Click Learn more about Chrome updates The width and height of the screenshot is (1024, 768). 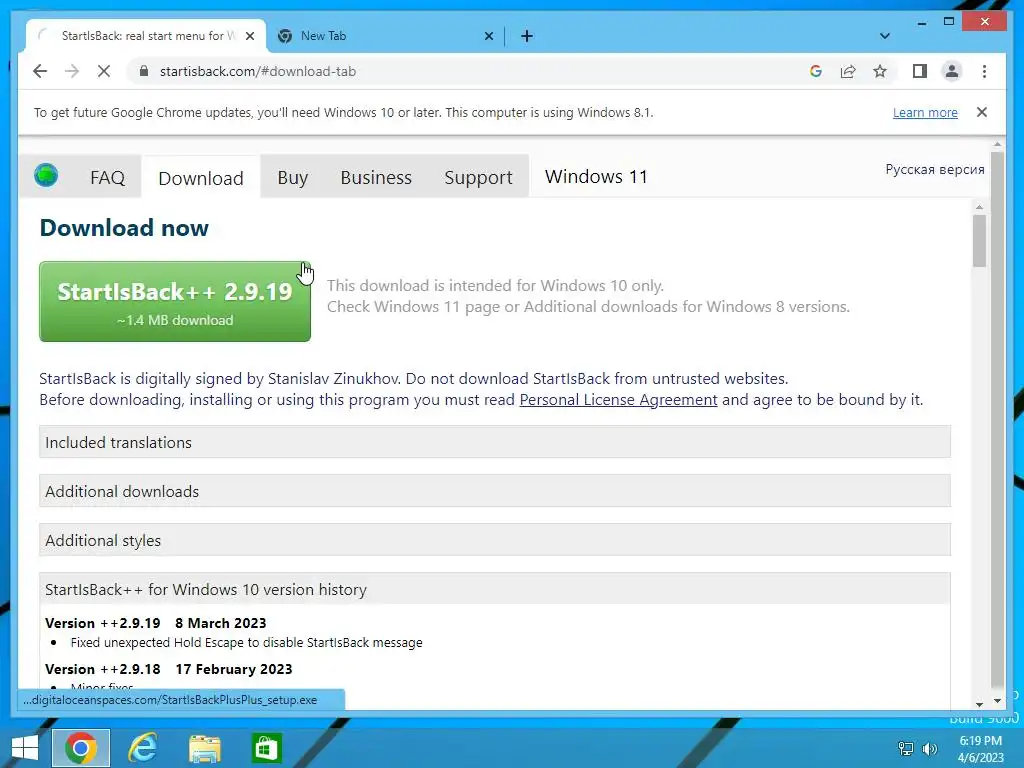click(x=925, y=112)
